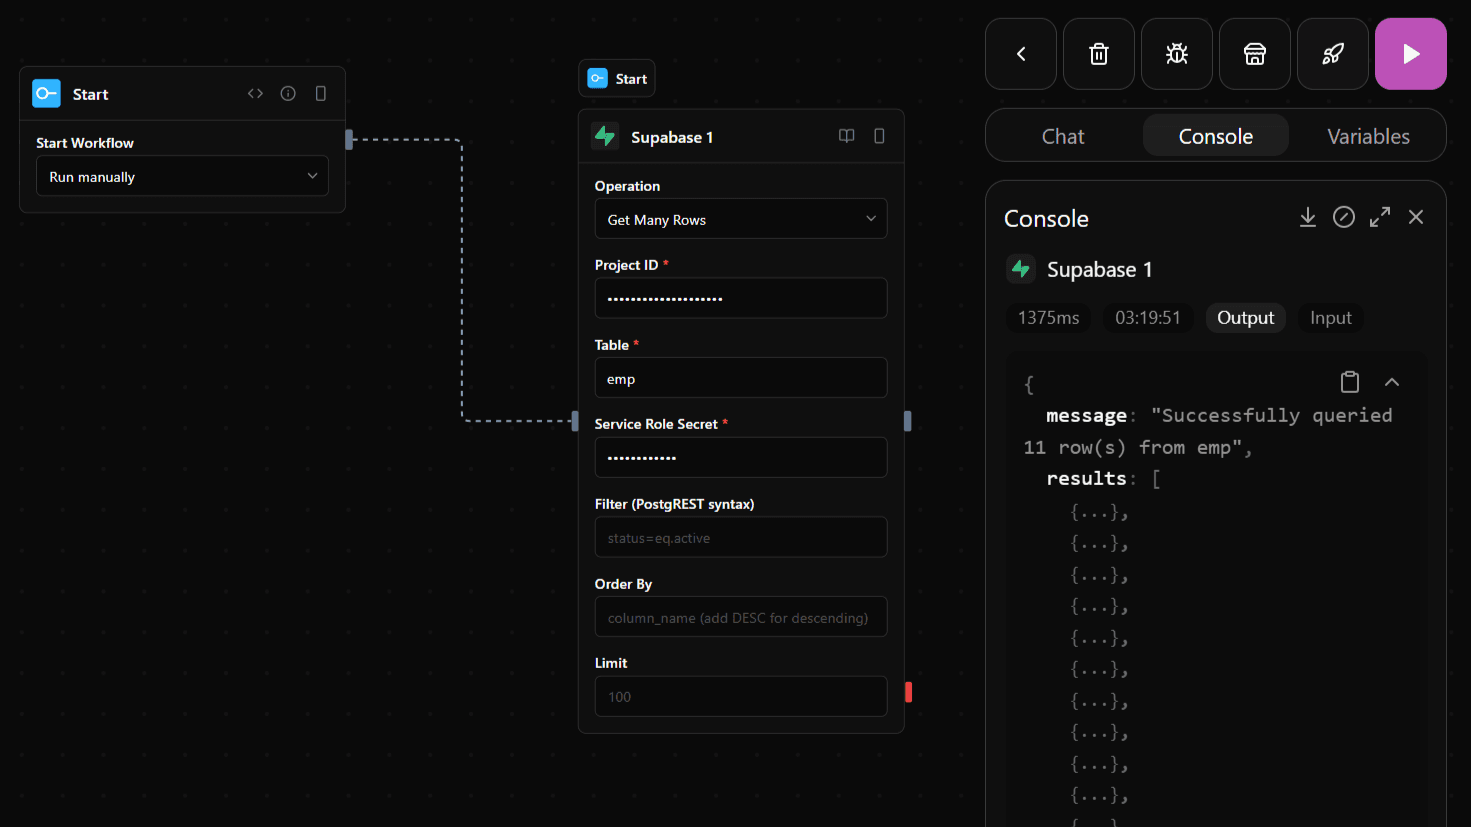Click the trash delete icon in toolbar

(1098, 54)
